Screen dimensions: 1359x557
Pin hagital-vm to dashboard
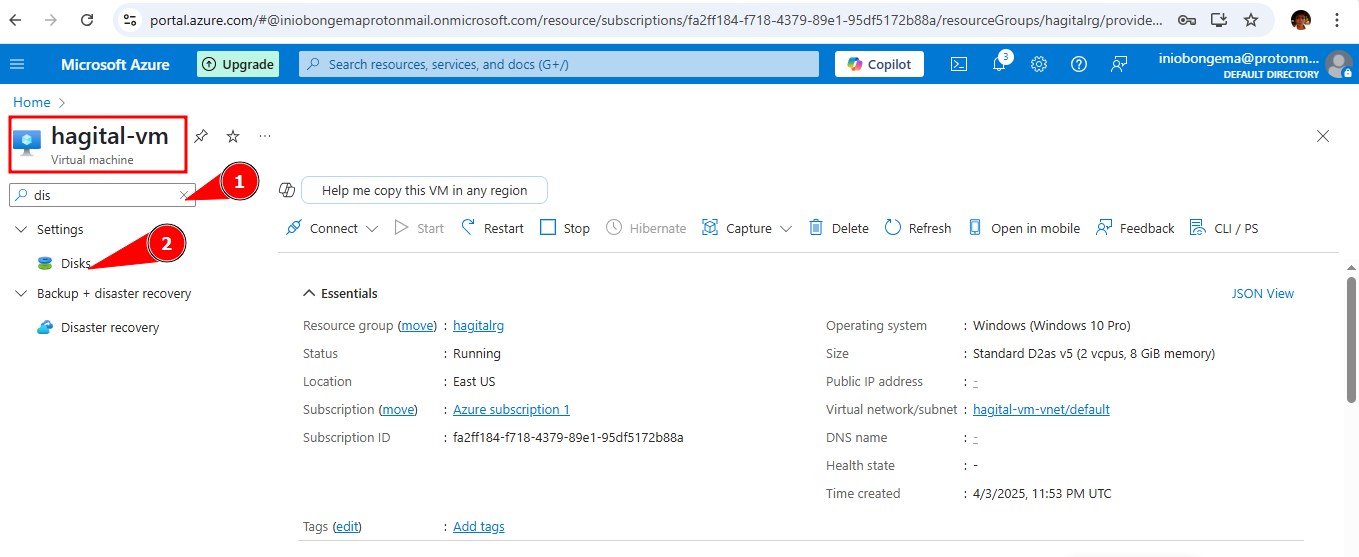coord(201,136)
